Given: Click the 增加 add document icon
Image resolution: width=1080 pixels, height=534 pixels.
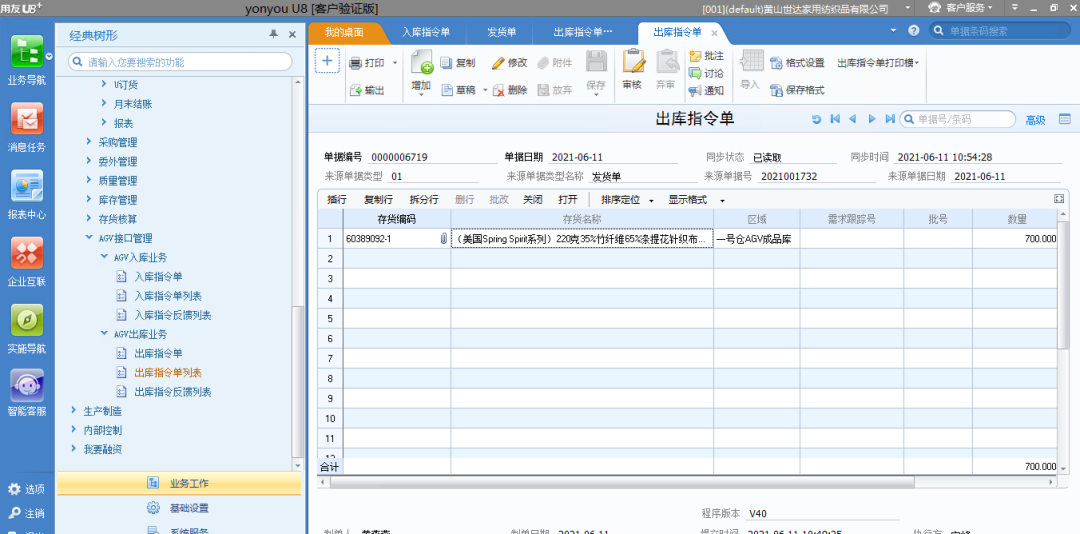Looking at the screenshot, I should coord(421,62).
